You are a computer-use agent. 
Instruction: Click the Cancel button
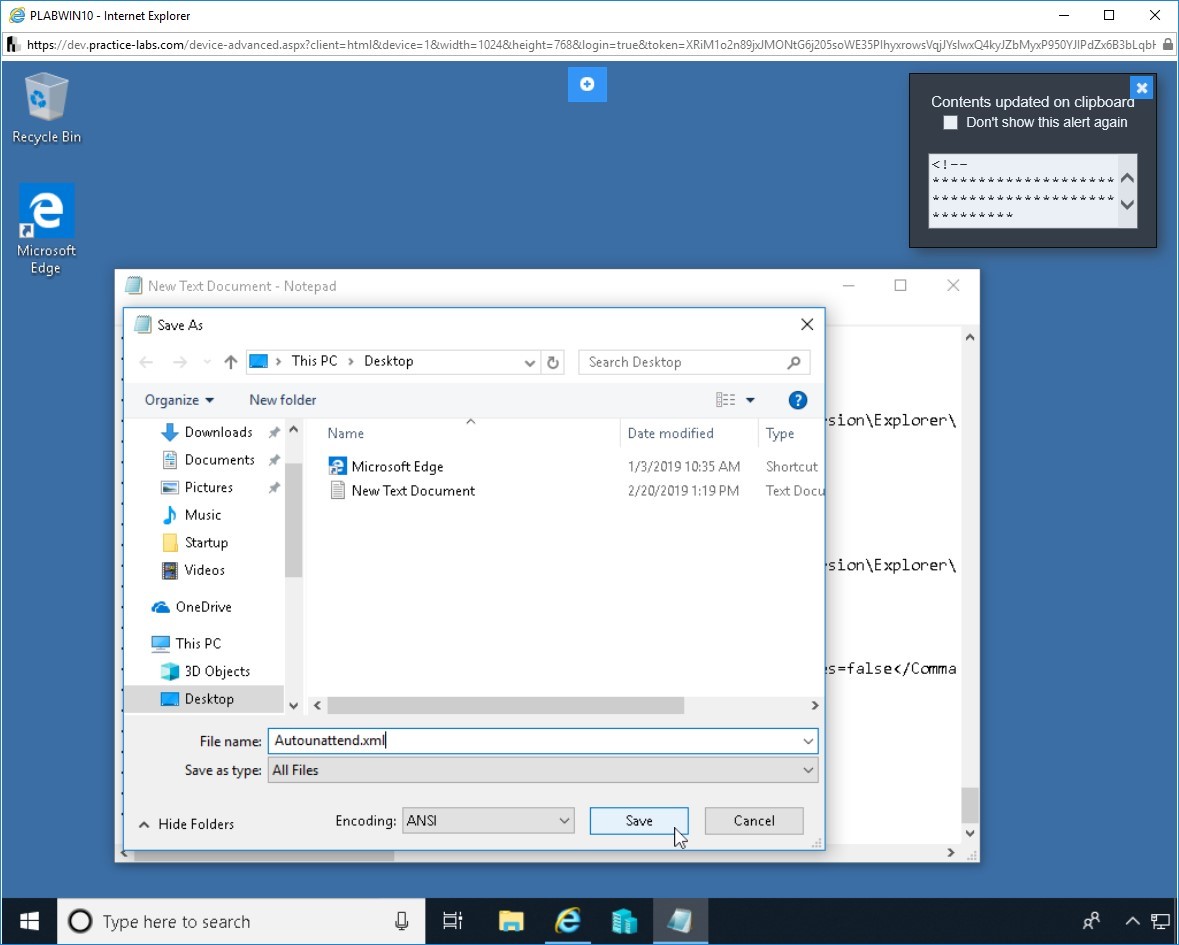[754, 821]
